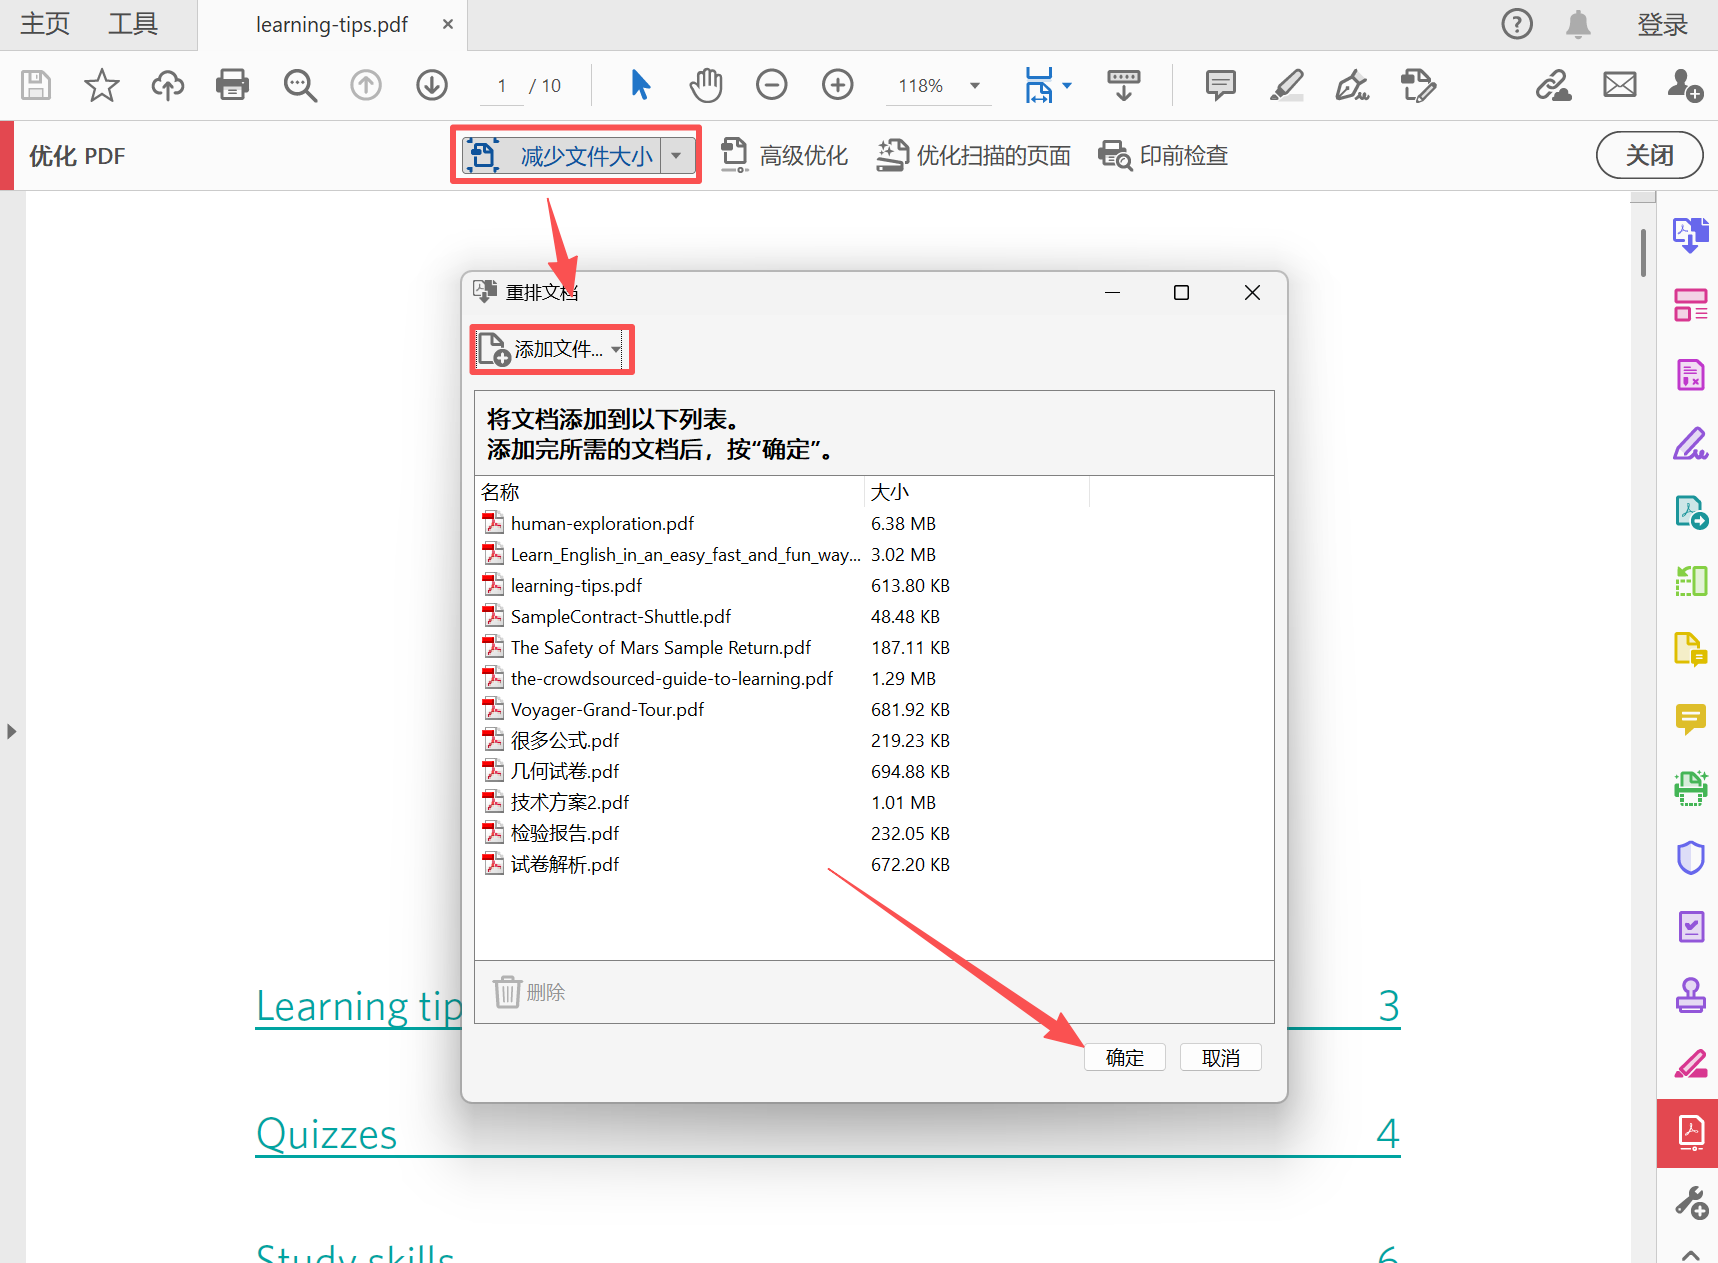This screenshot has width=1718, height=1263.
Task: Click the 取消 button
Action: tap(1220, 1057)
